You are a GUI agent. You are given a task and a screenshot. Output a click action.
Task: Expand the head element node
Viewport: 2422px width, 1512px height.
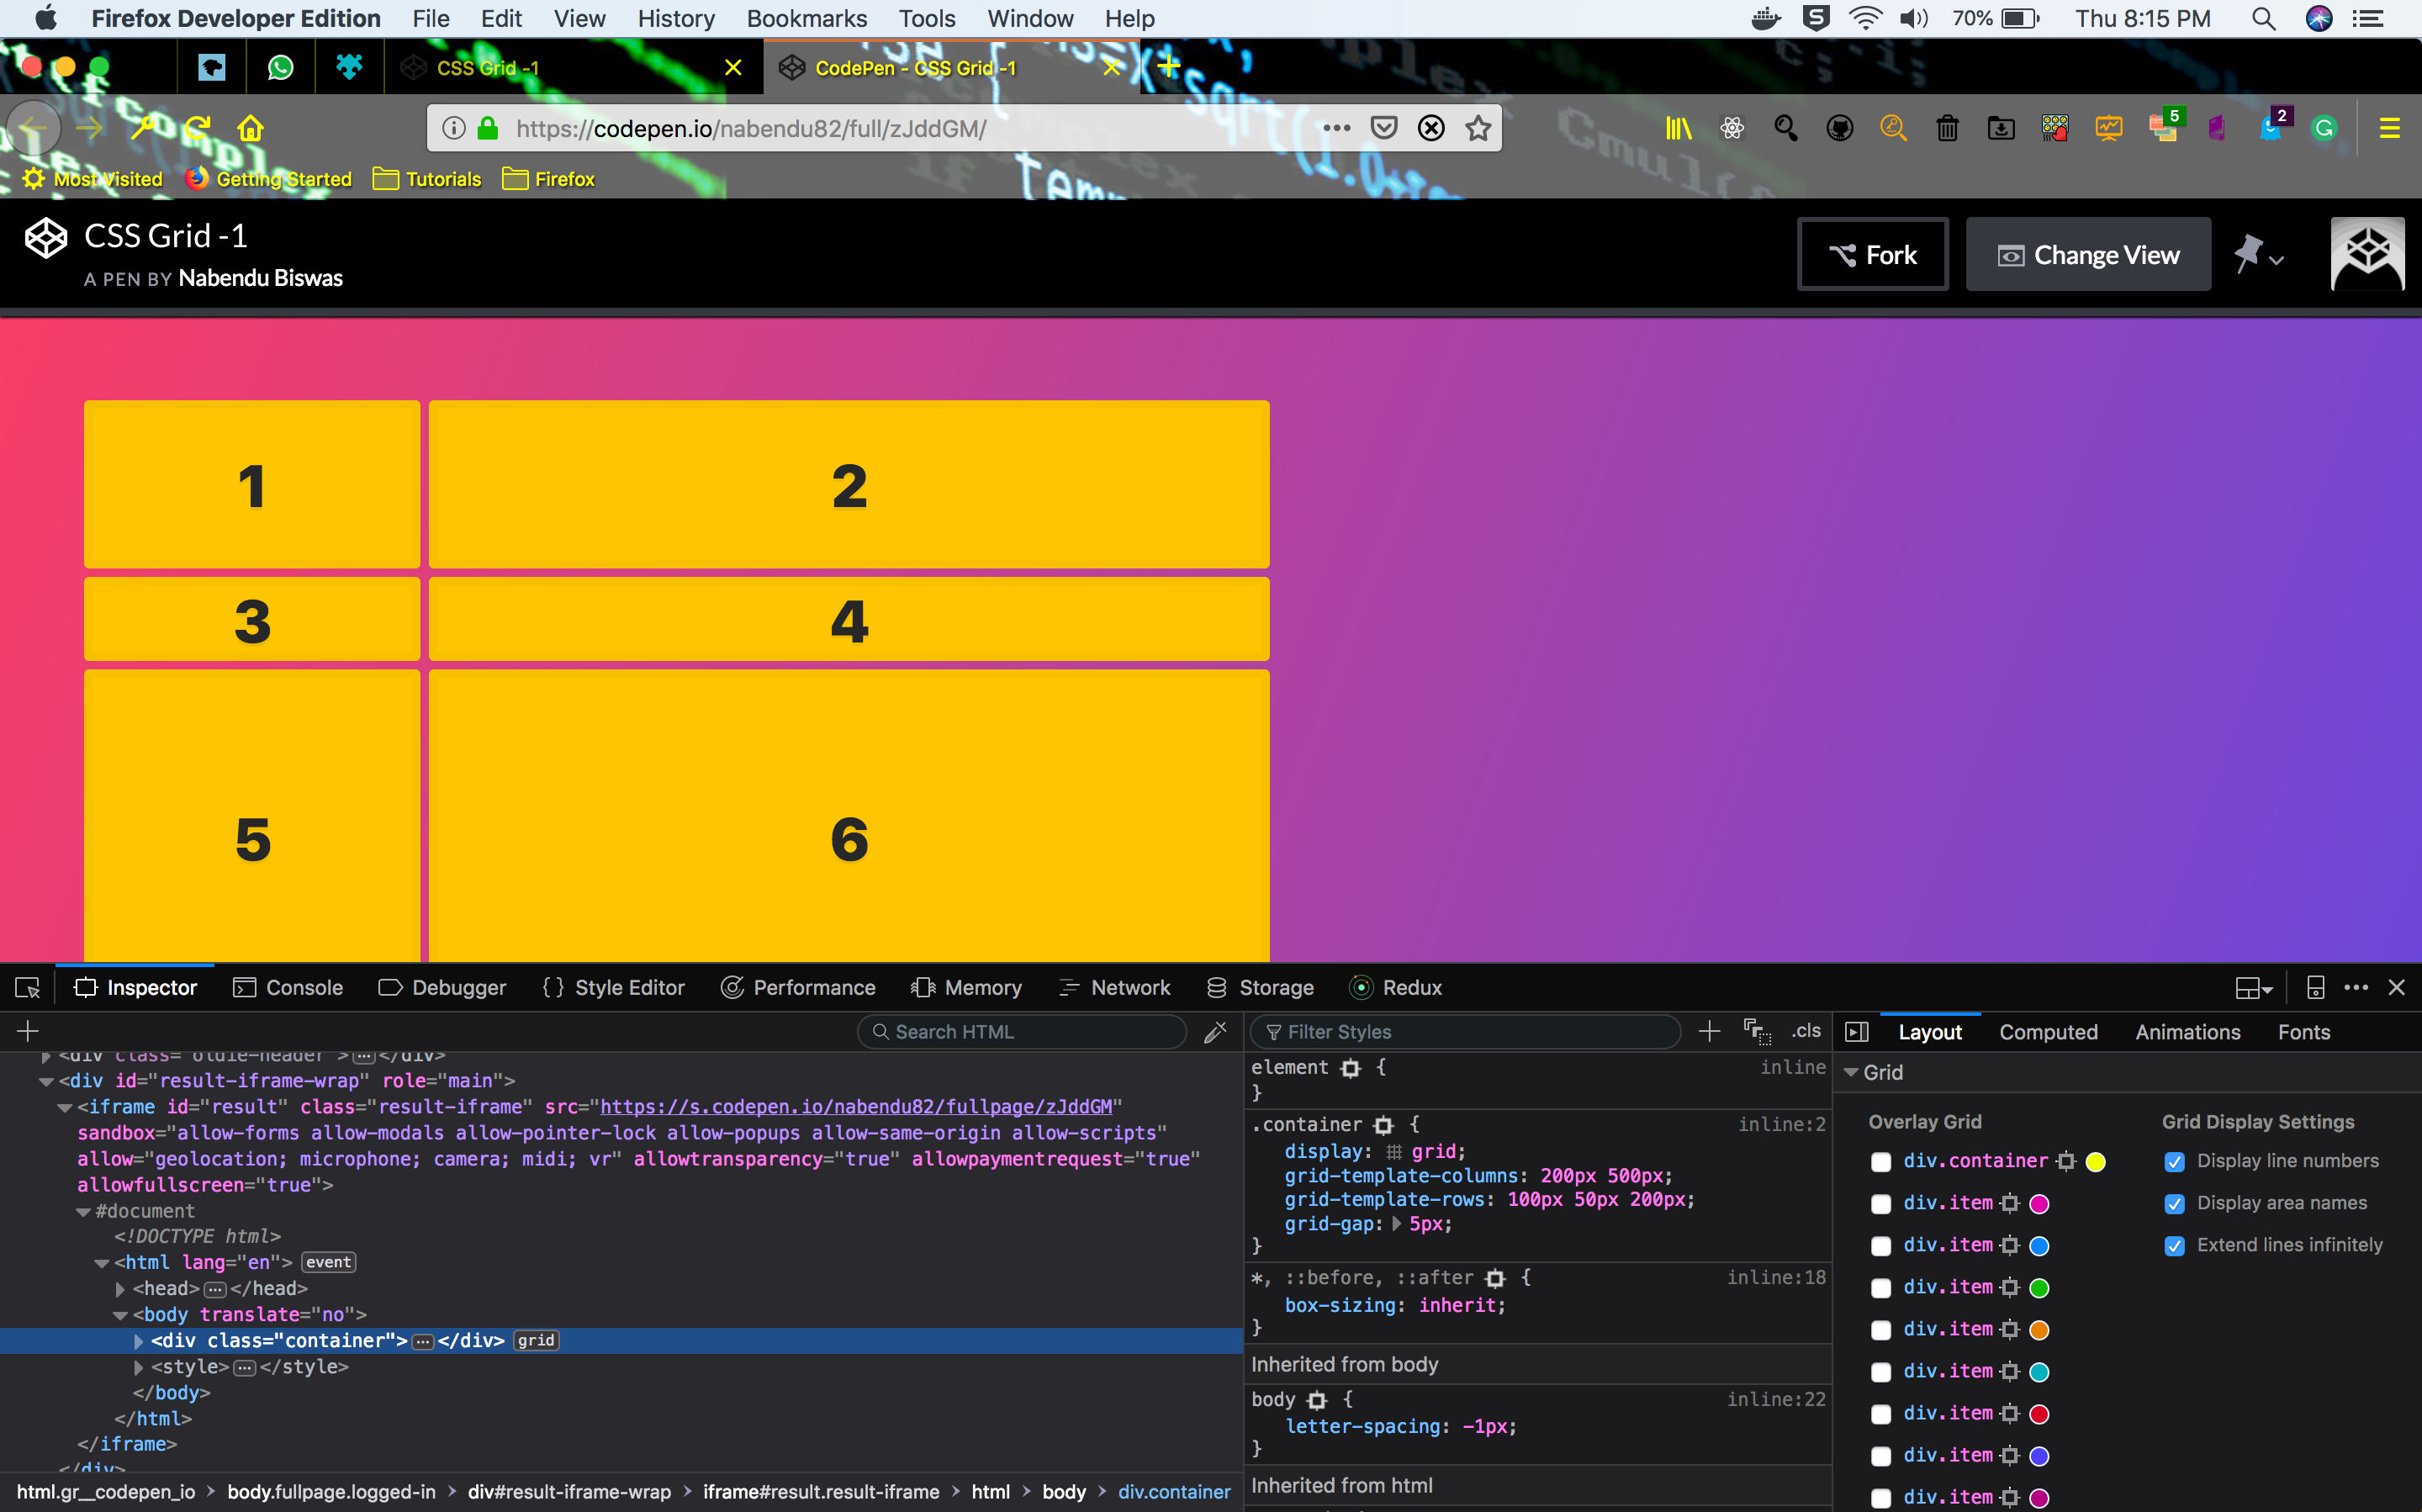coord(120,1289)
